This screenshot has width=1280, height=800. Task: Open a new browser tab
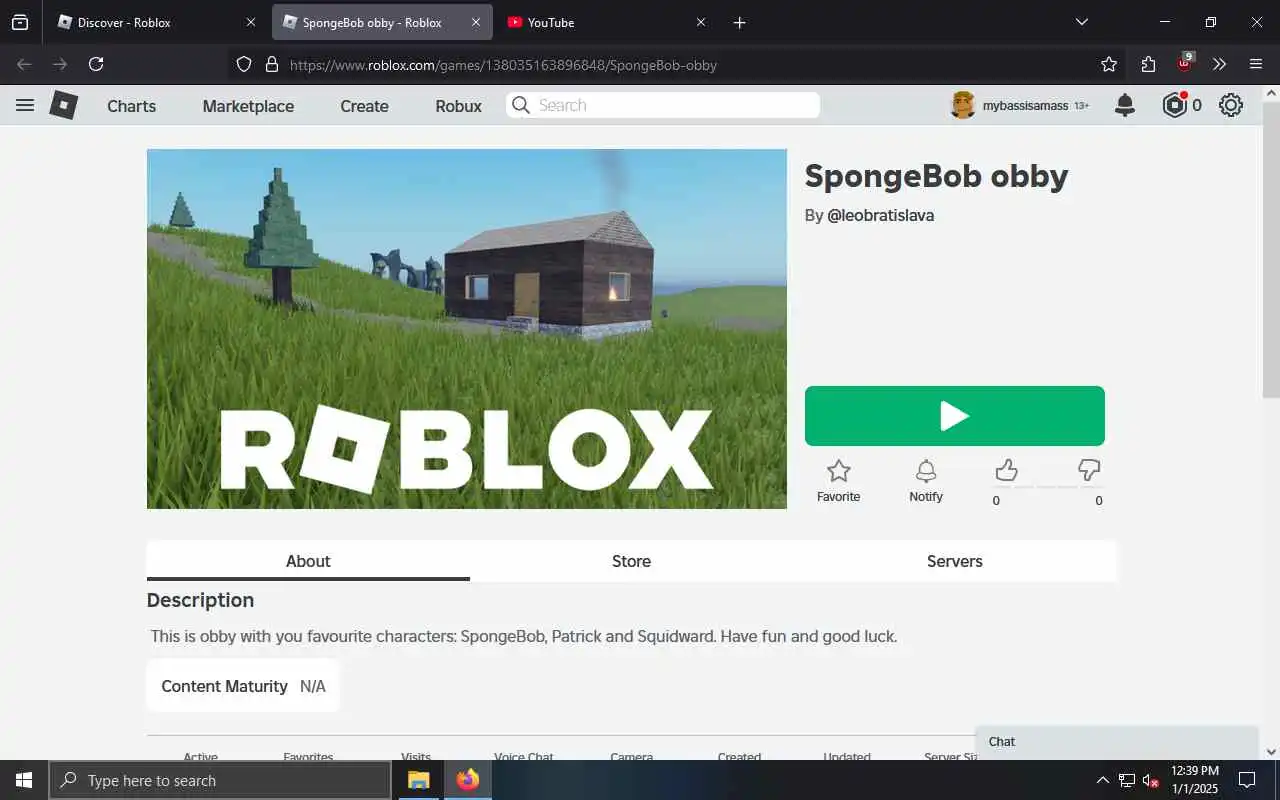pyautogui.click(x=739, y=22)
